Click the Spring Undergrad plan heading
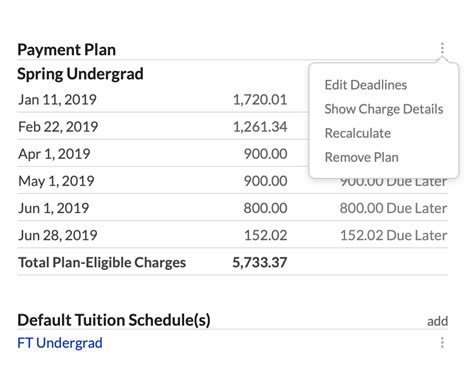Screen dimensions: 474x388 click(x=80, y=74)
